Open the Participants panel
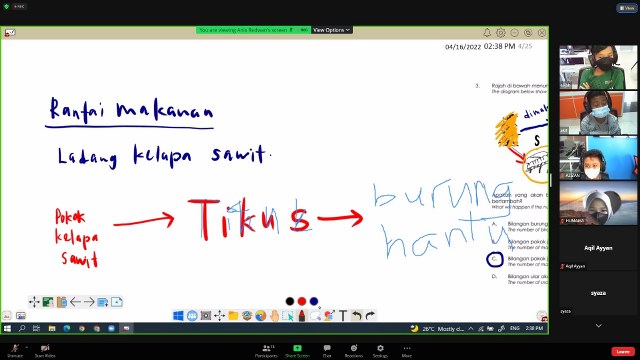Screen dimensions: 640x360 pyautogui.click(x=266, y=350)
